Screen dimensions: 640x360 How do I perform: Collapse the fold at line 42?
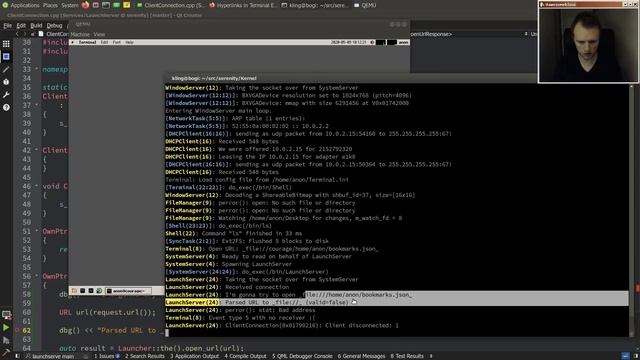tap(36, 150)
